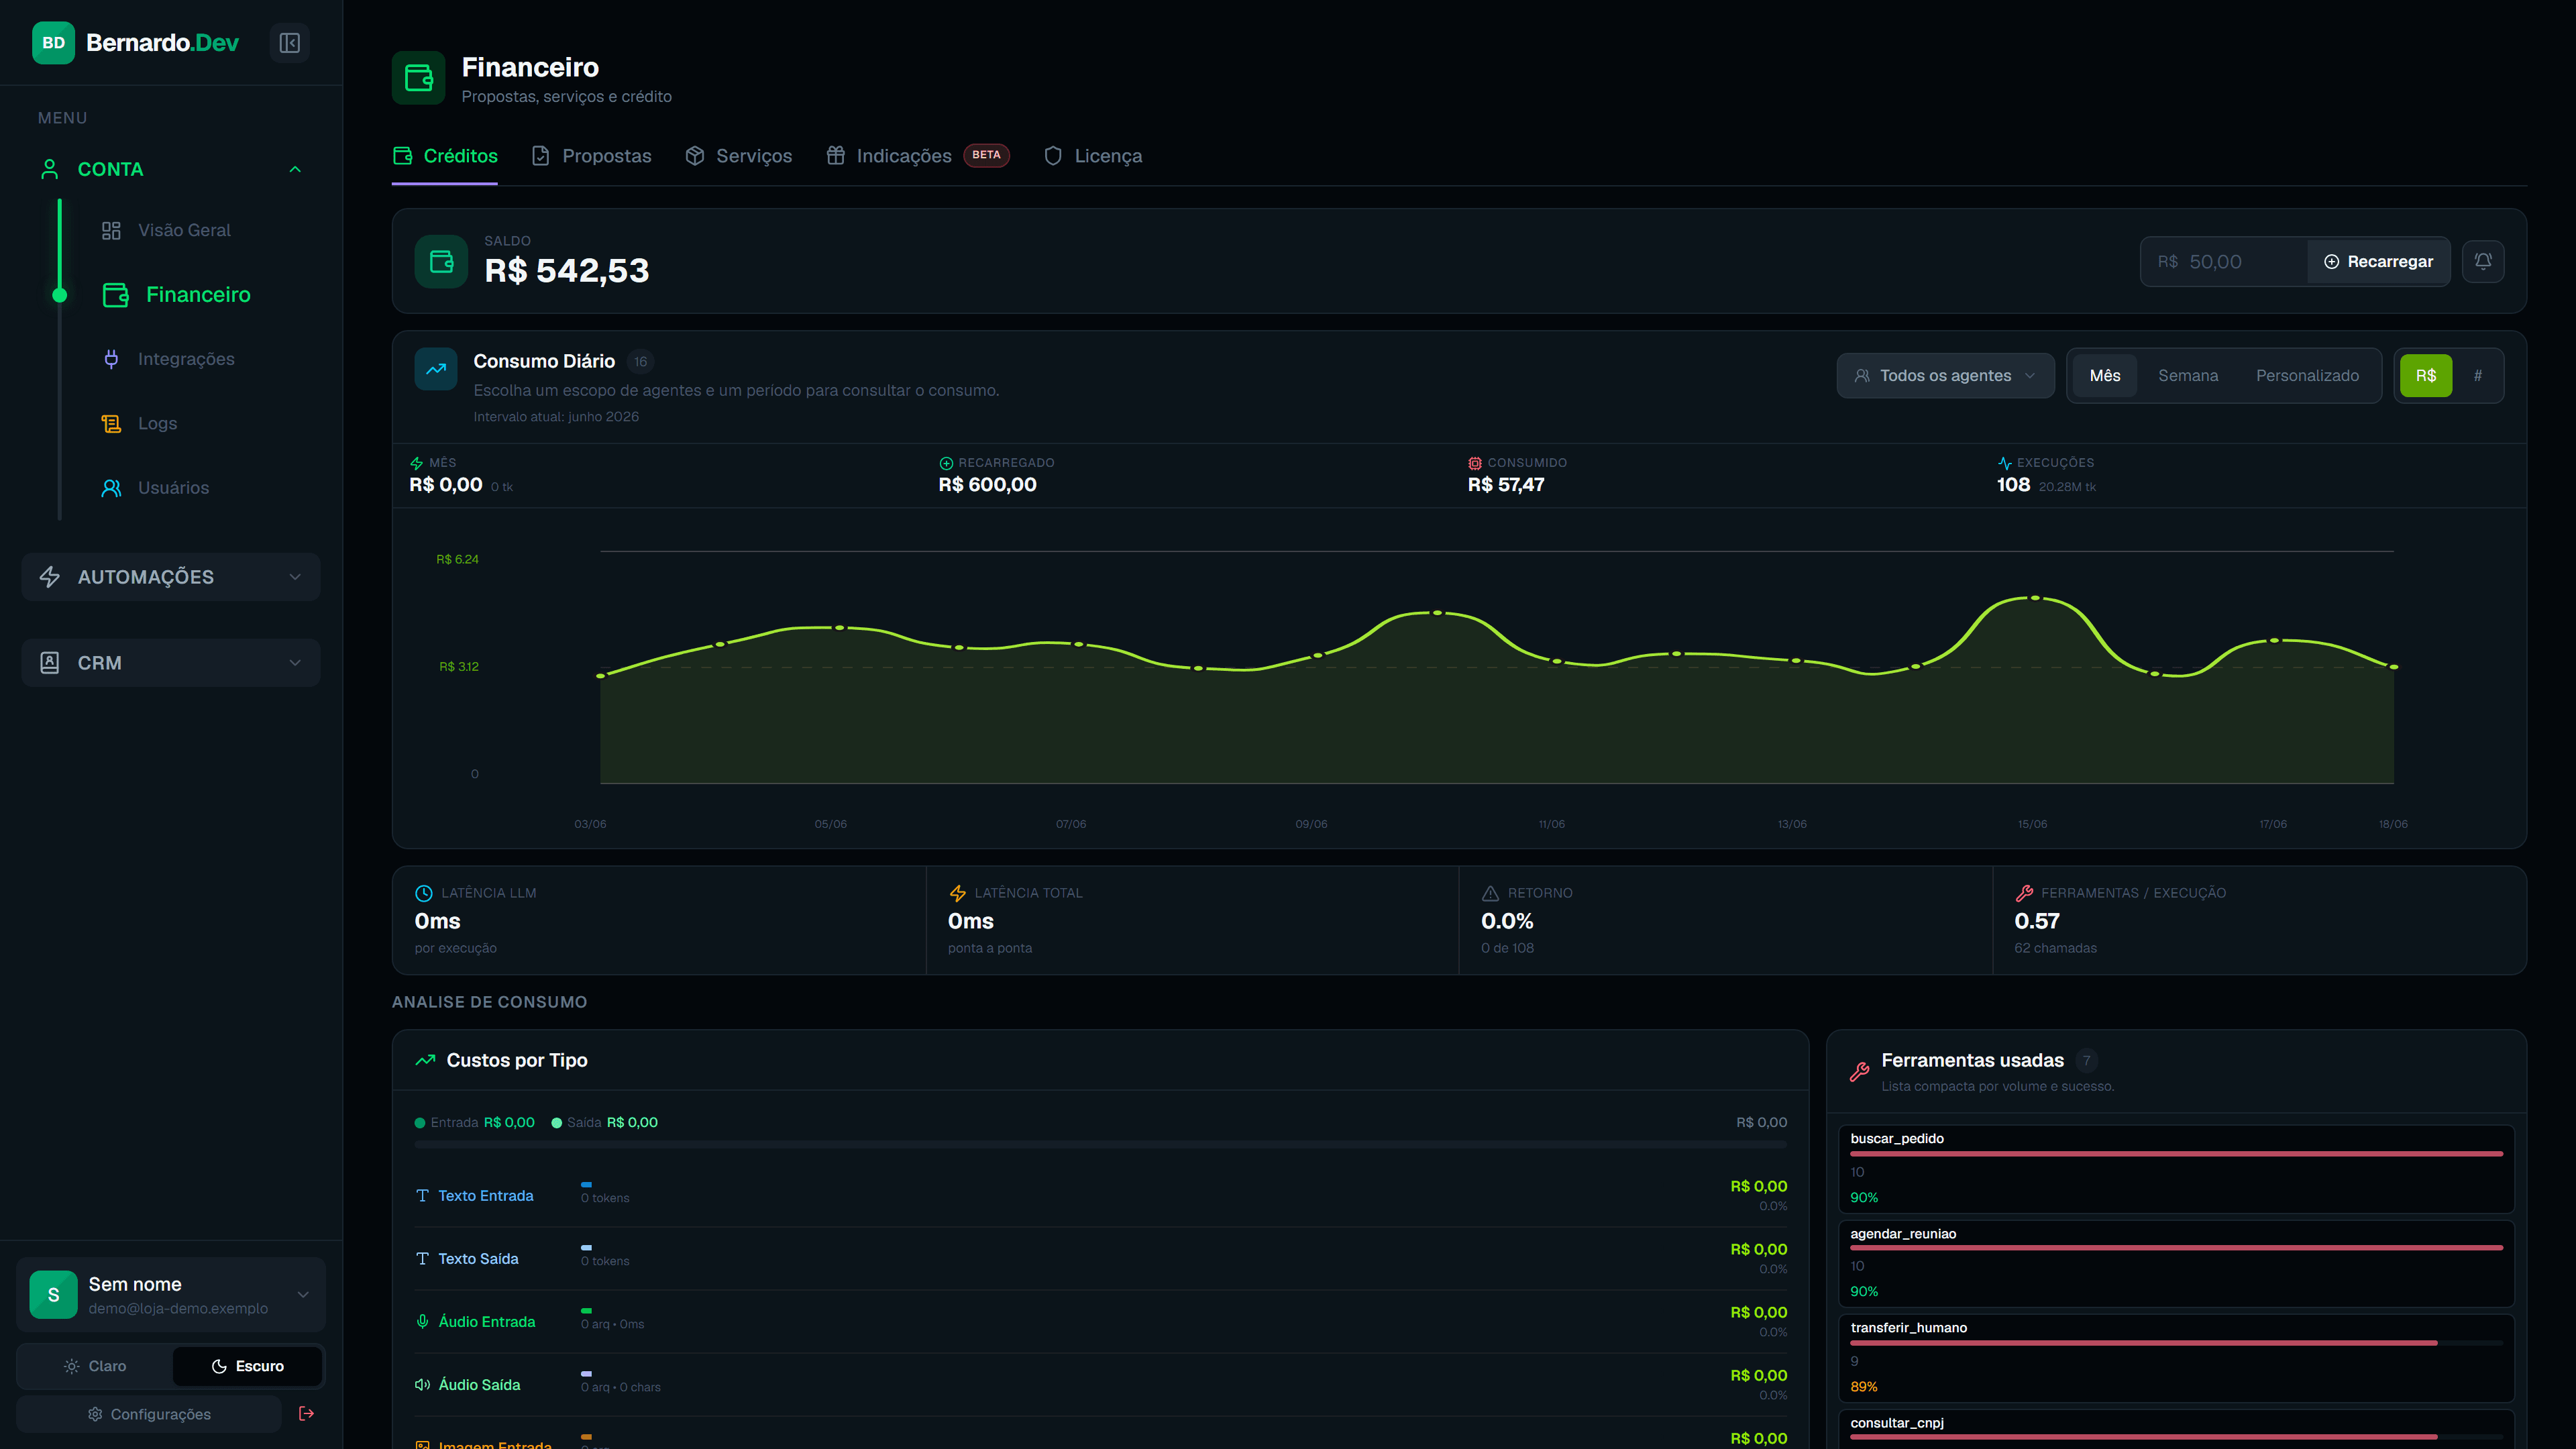The height and width of the screenshot is (1449, 2576).
Task: Click the recharge amount input field
Action: click(2225, 261)
